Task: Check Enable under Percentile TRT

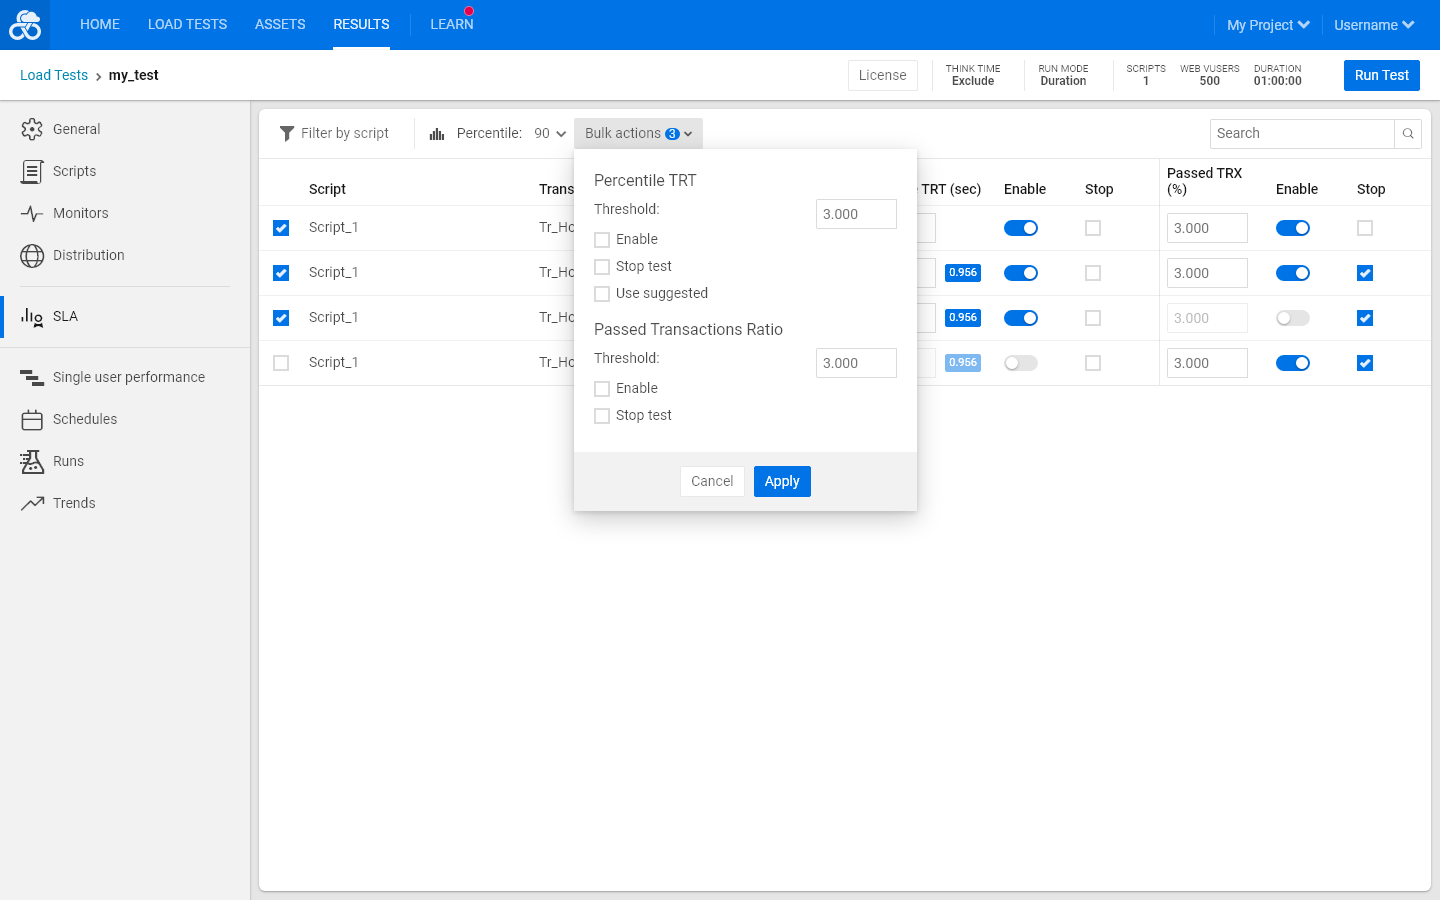Action: (x=602, y=240)
